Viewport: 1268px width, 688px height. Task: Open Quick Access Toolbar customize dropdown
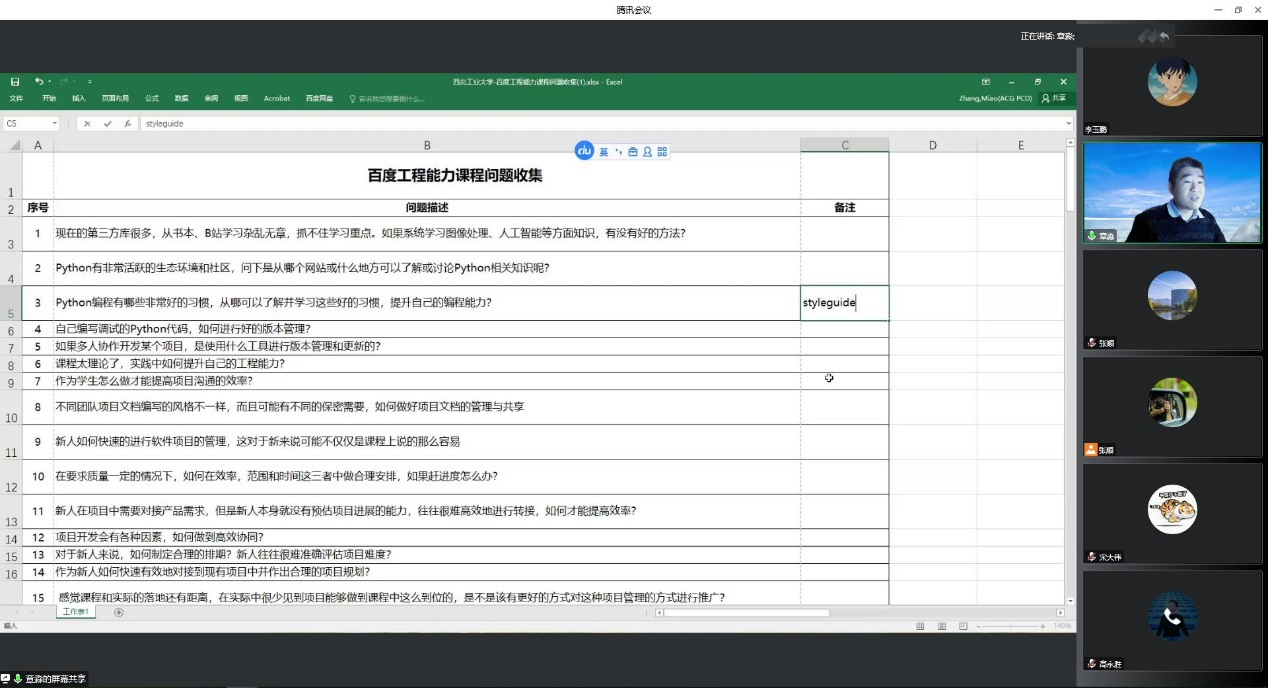tap(89, 82)
